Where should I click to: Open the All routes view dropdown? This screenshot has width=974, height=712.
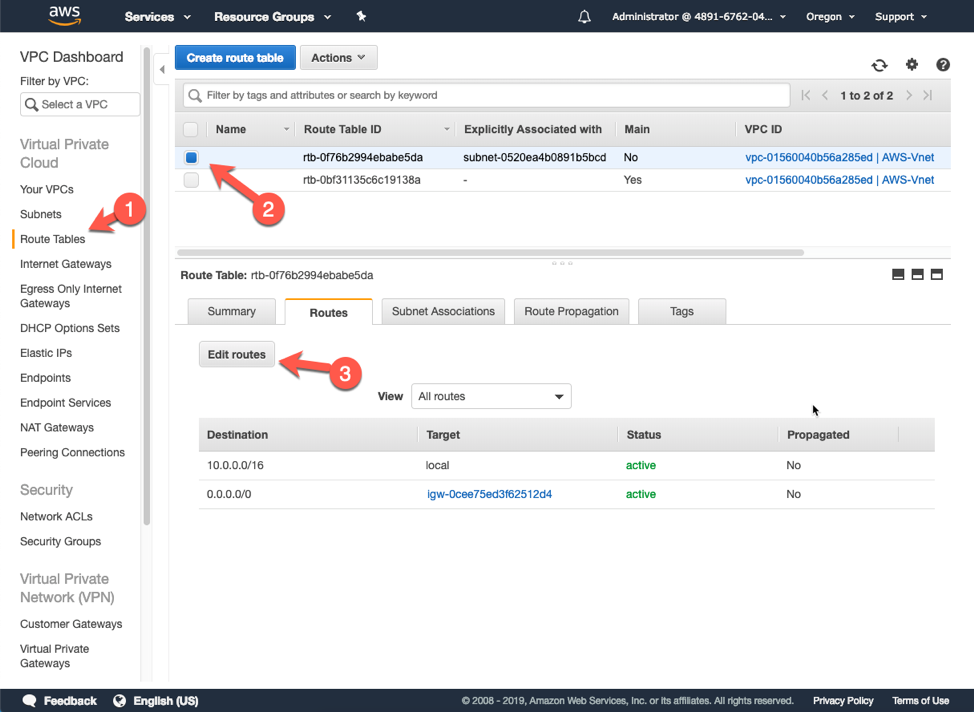(x=491, y=396)
